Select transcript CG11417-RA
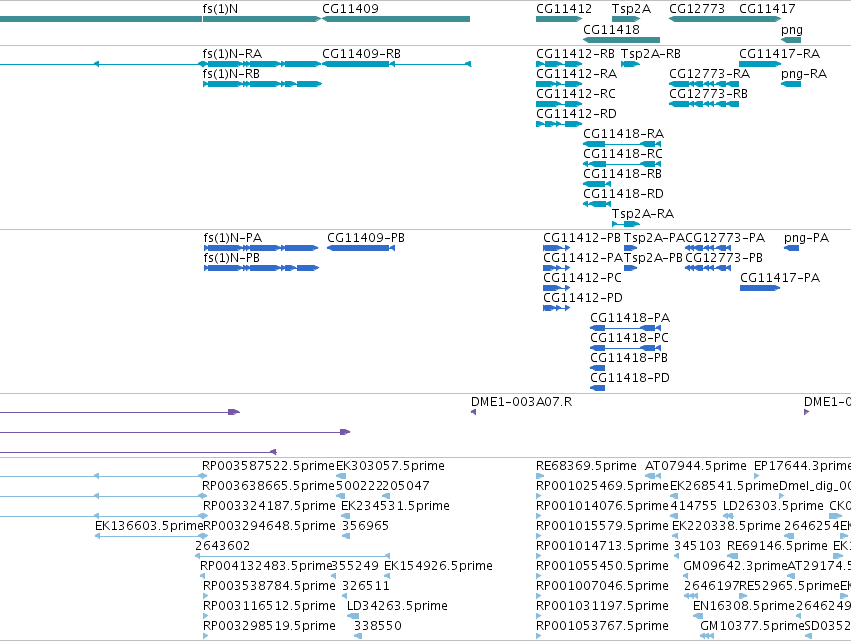851x641 pixels. (760, 64)
